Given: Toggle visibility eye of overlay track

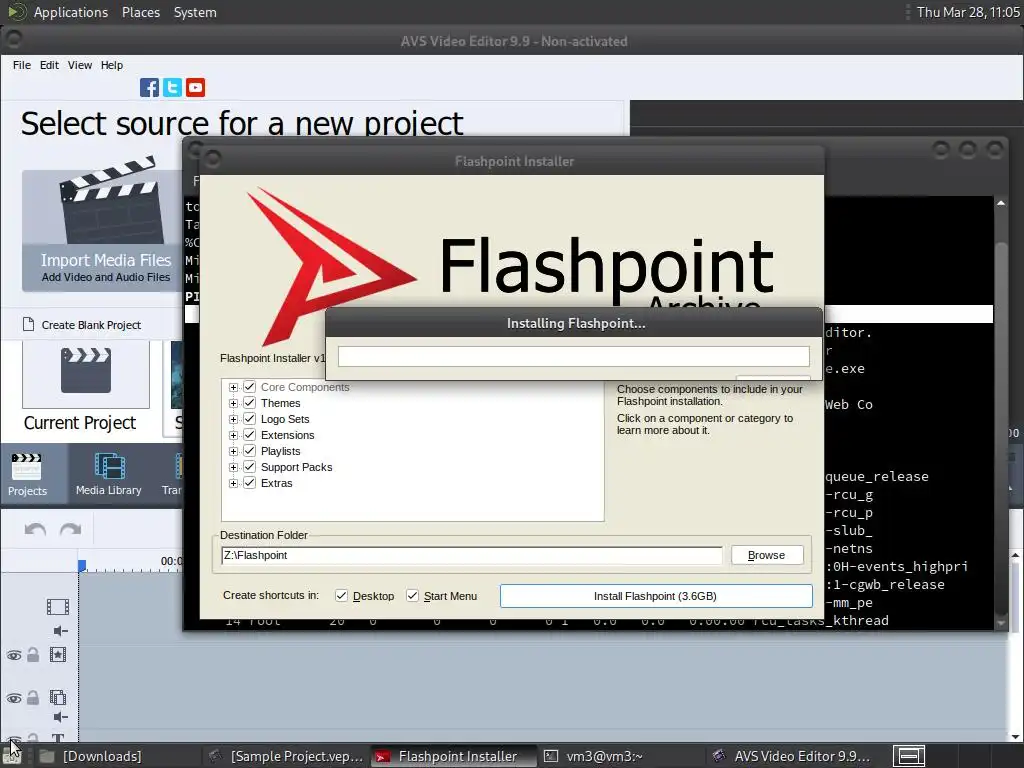Looking at the screenshot, I should (x=14, y=698).
